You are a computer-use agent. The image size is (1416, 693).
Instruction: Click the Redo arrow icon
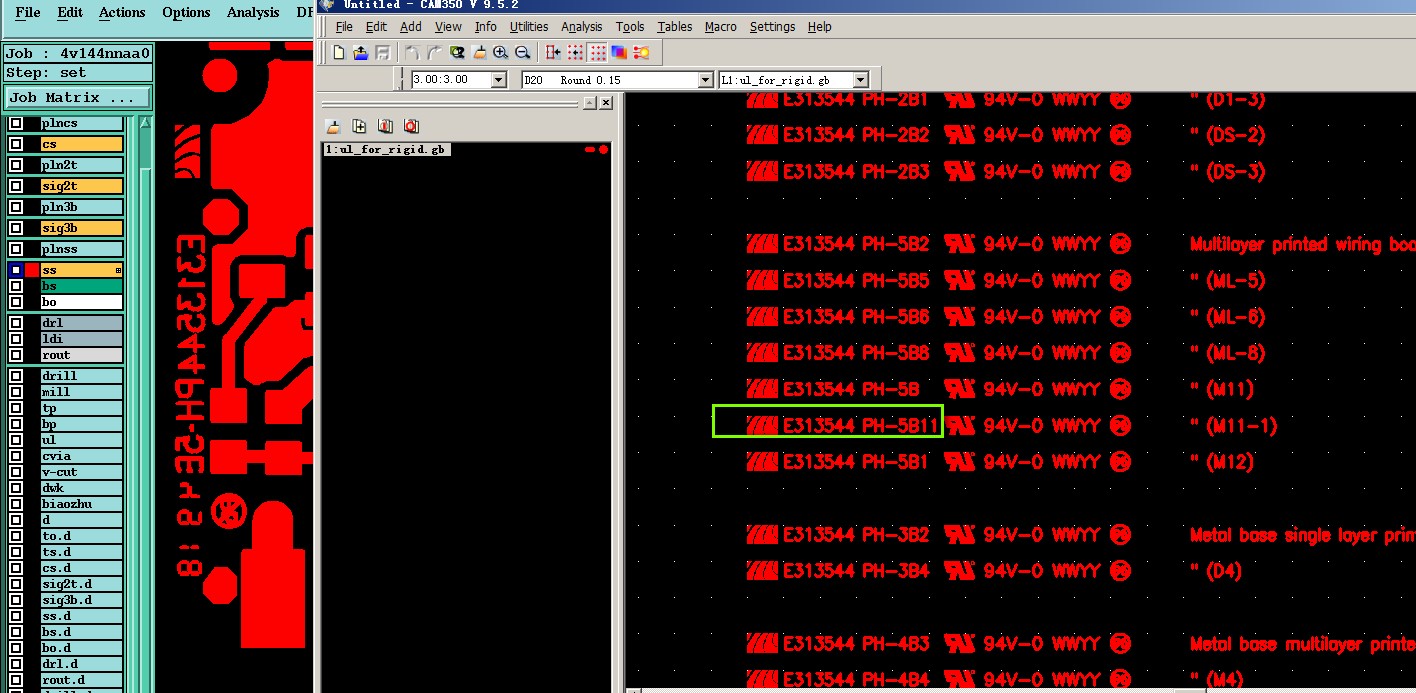[x=434, y=52]
